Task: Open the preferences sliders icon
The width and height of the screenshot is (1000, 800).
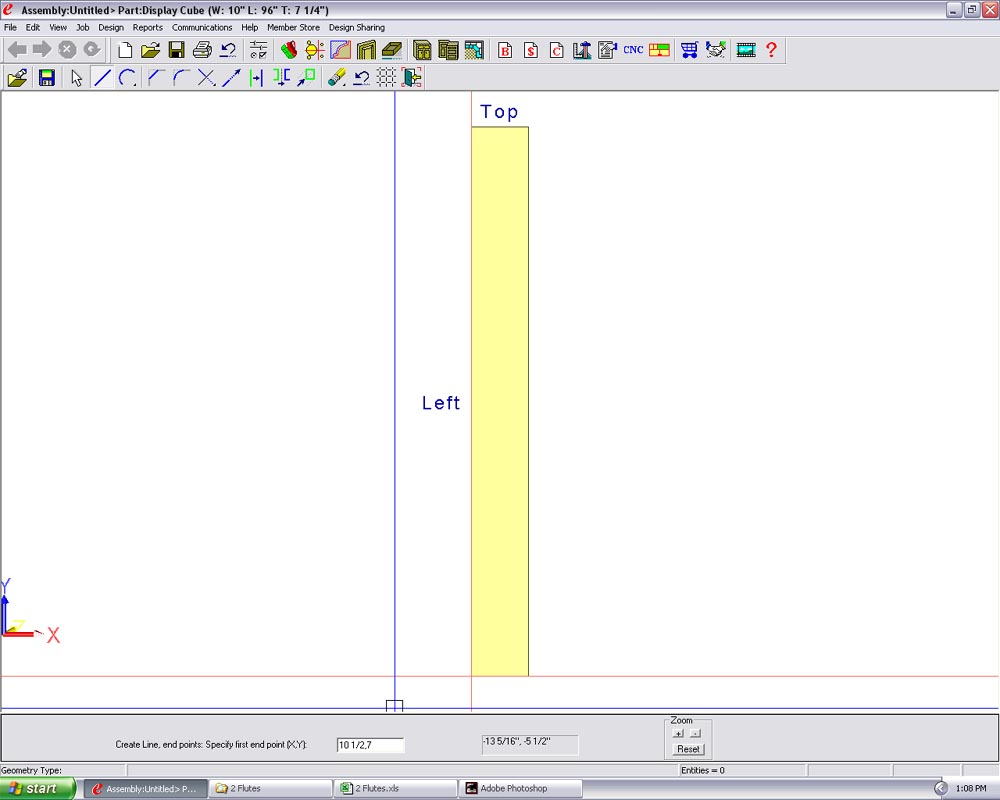Action: pyautogui.click(x=258, y=50)
